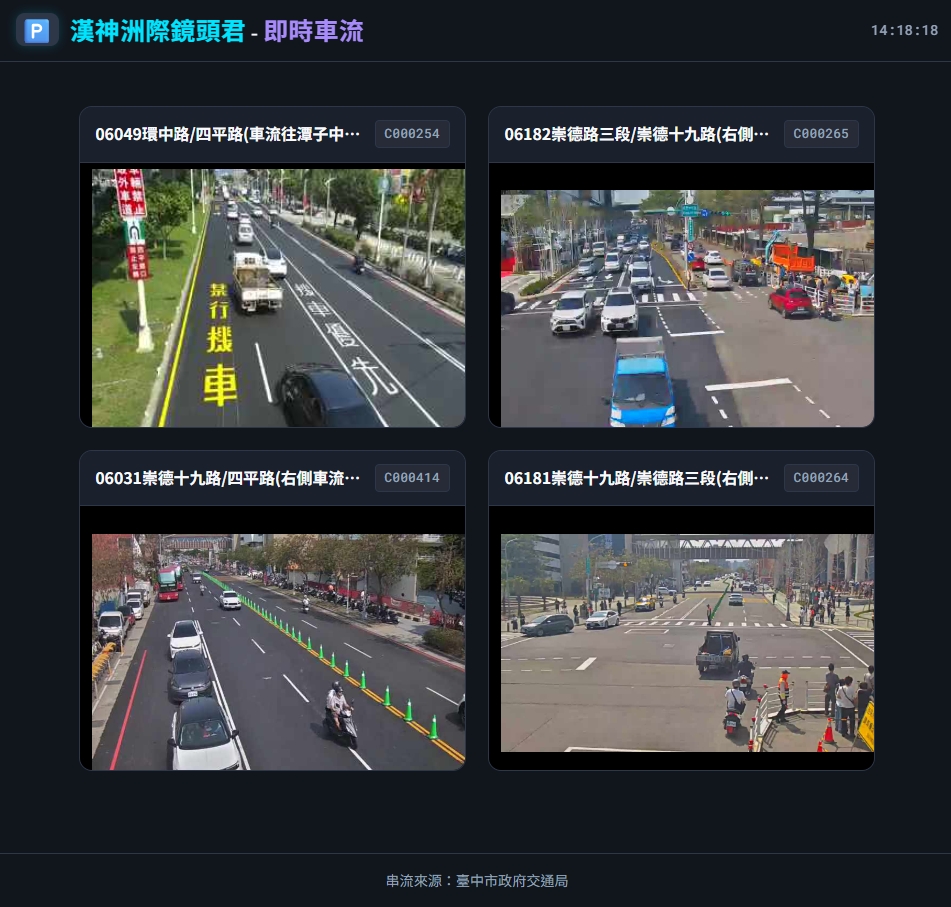
Task: Click the 14:18:18 clock display
Action: coord(904,31)
